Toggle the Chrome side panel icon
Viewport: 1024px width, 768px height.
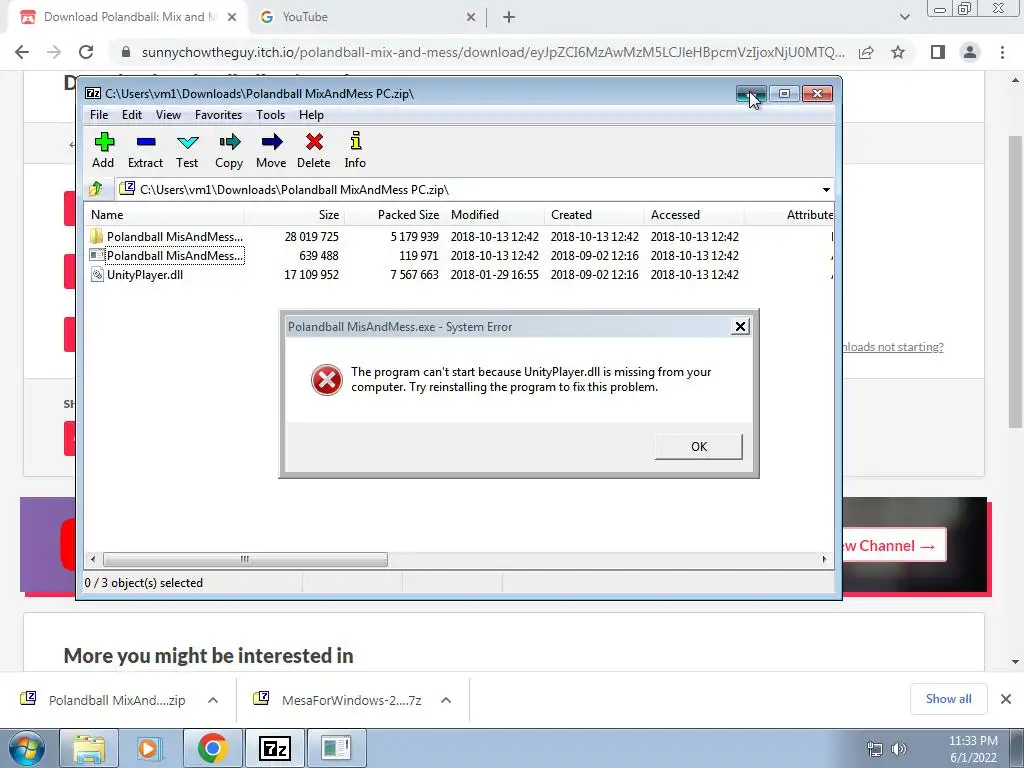coord(938,52)
